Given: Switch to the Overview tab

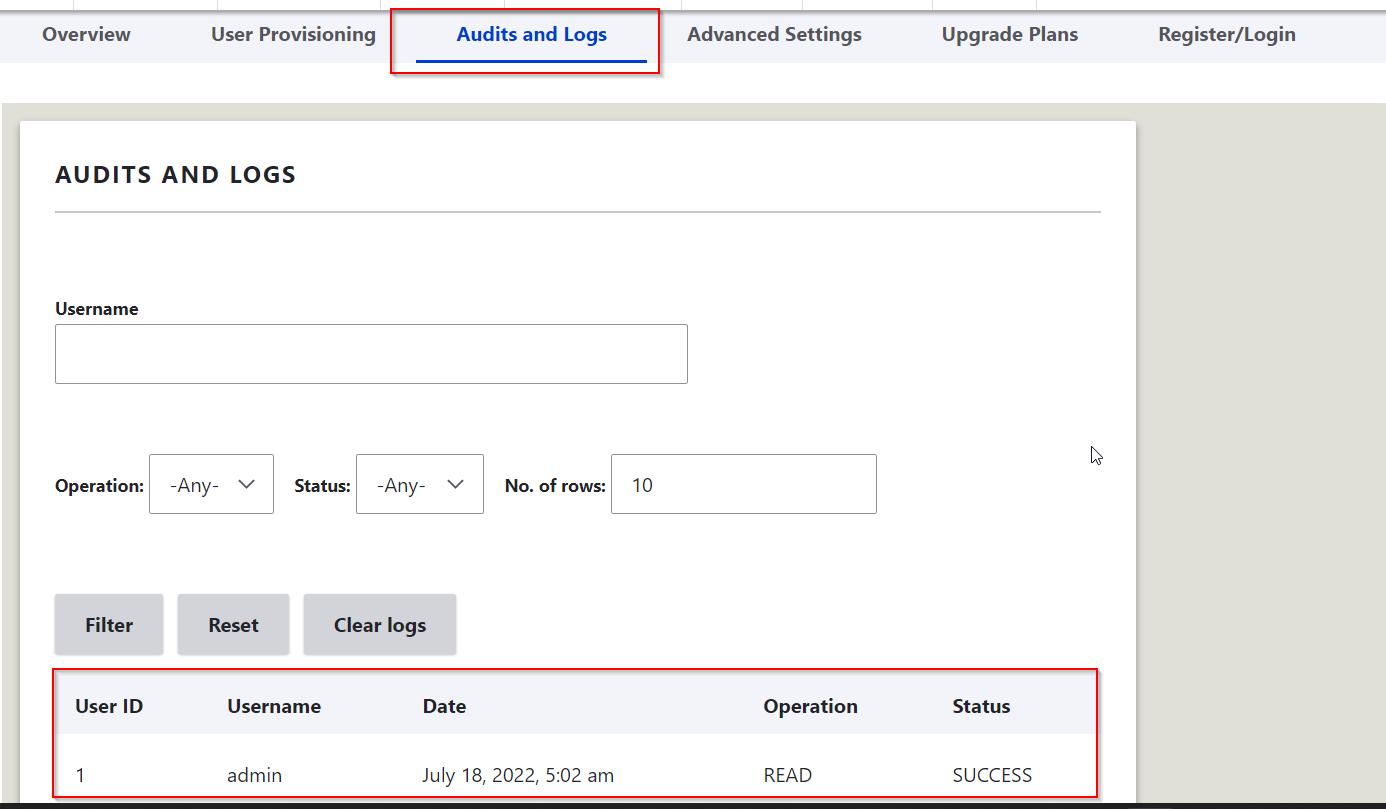Looking at the screenshot, I should [86, 34].
